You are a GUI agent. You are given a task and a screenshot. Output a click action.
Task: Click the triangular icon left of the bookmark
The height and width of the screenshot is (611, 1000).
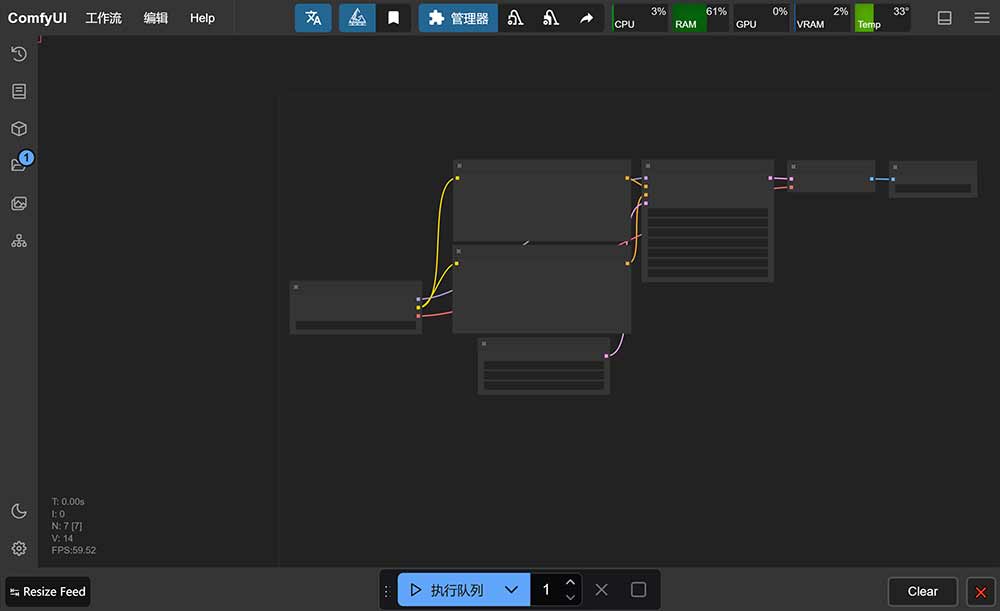pyautogui.click(x=357, y=18)
